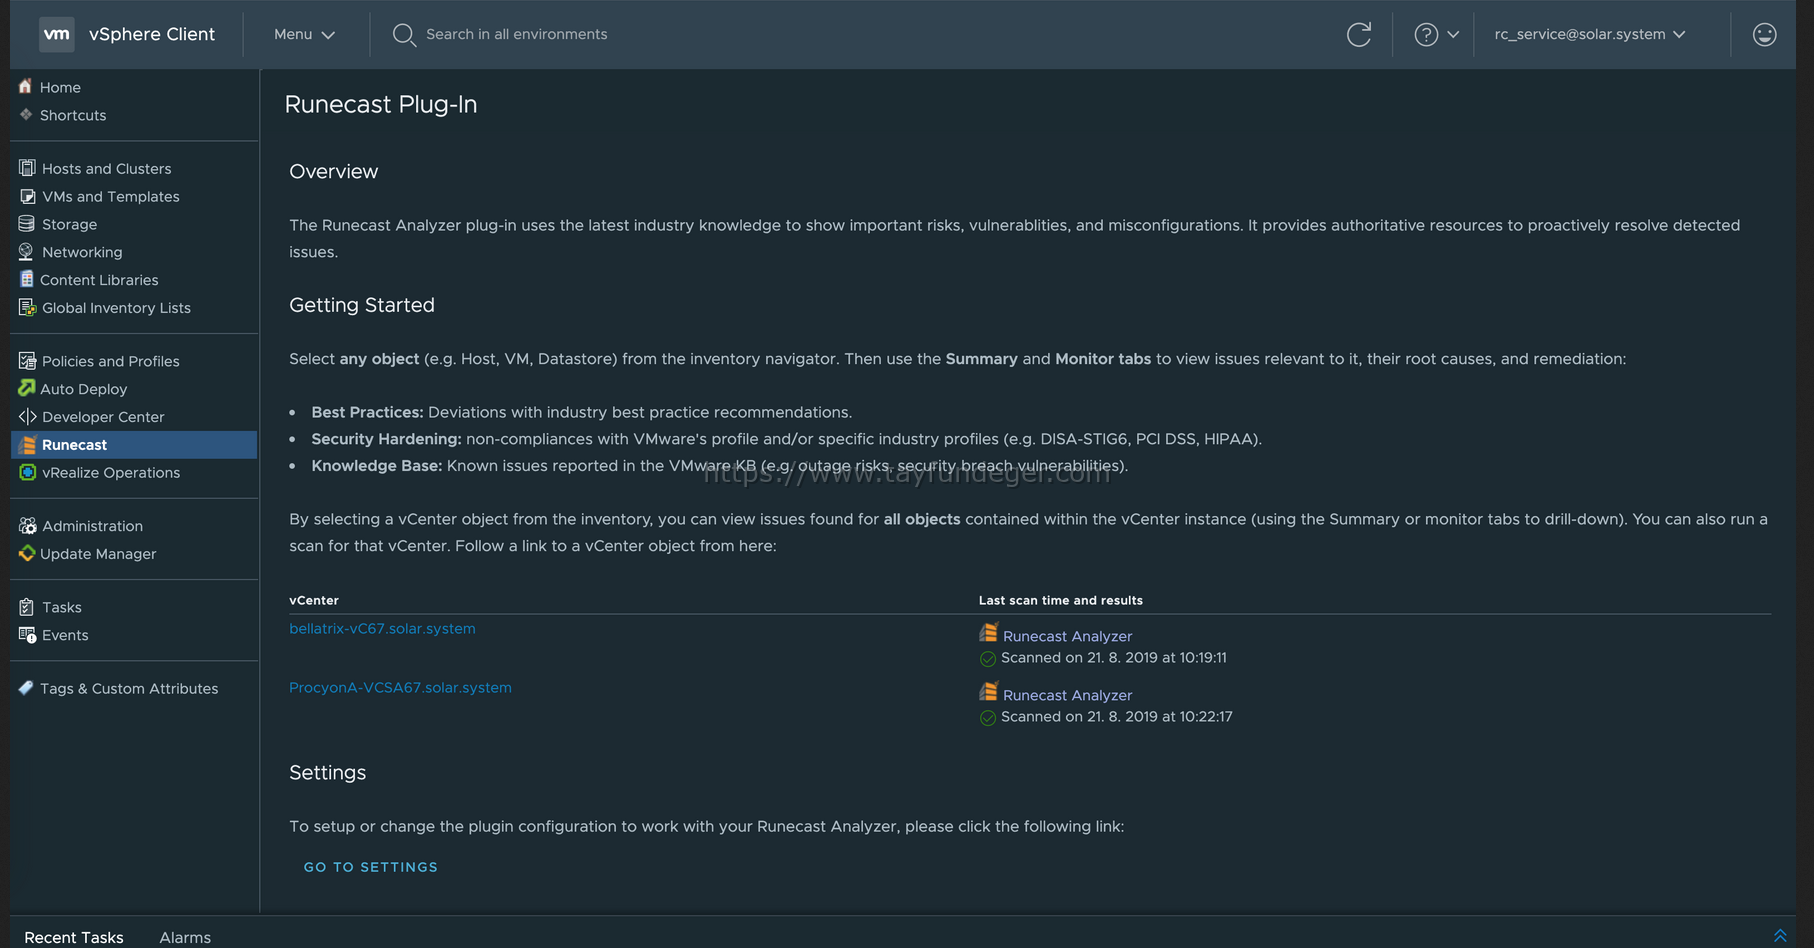Click green check icon for 10:19:11 scan
The image size is (1814, 948).
pos(988,658)
